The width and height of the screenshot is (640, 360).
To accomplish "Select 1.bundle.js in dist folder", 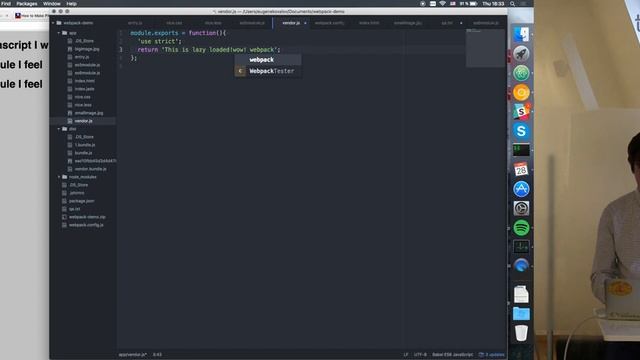I will 85,145.
